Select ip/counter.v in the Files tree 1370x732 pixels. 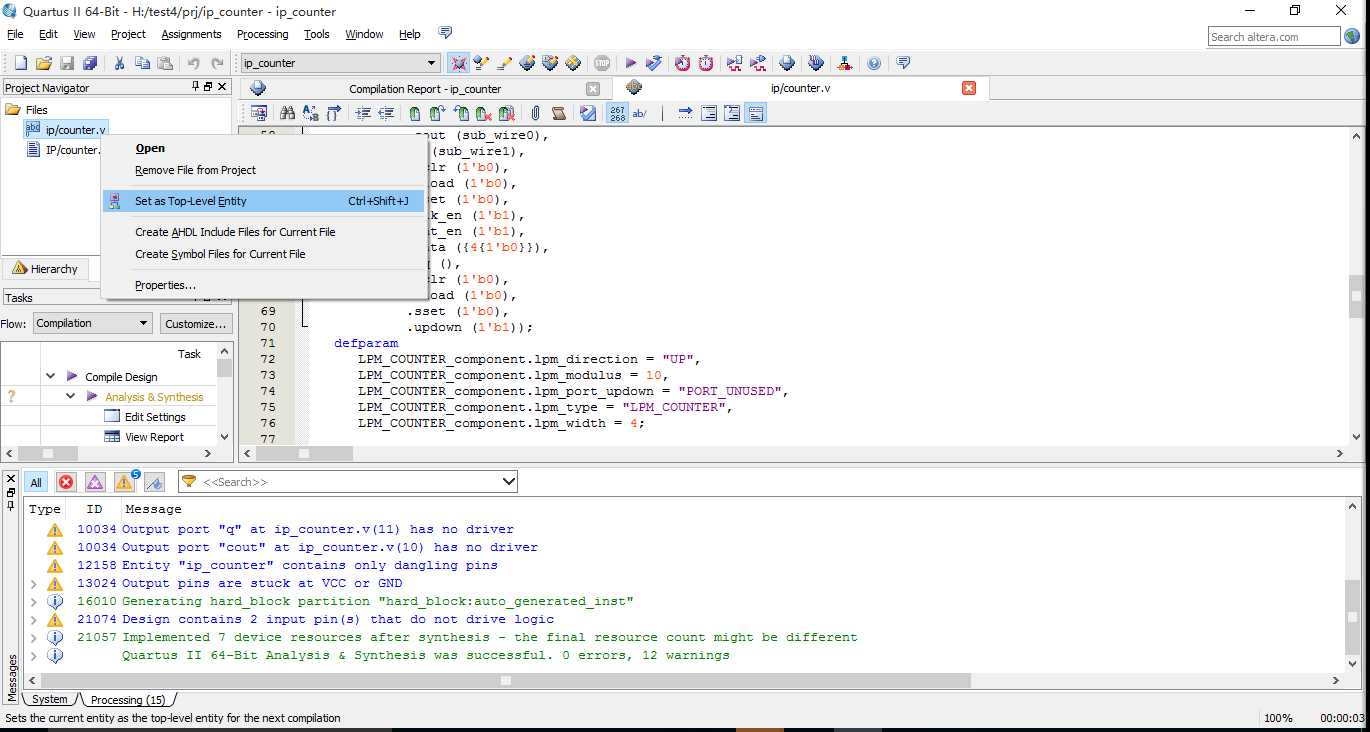coord(65,130)
